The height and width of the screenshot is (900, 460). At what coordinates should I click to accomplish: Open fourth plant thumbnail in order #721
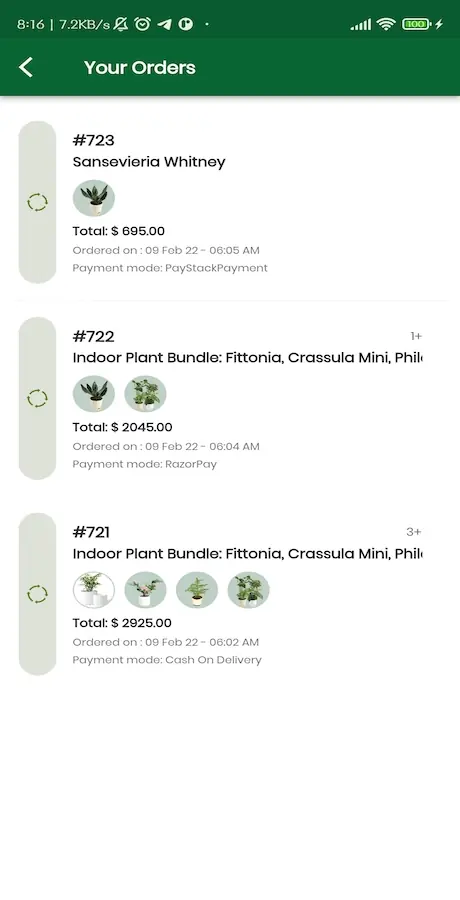pos(249,589)
